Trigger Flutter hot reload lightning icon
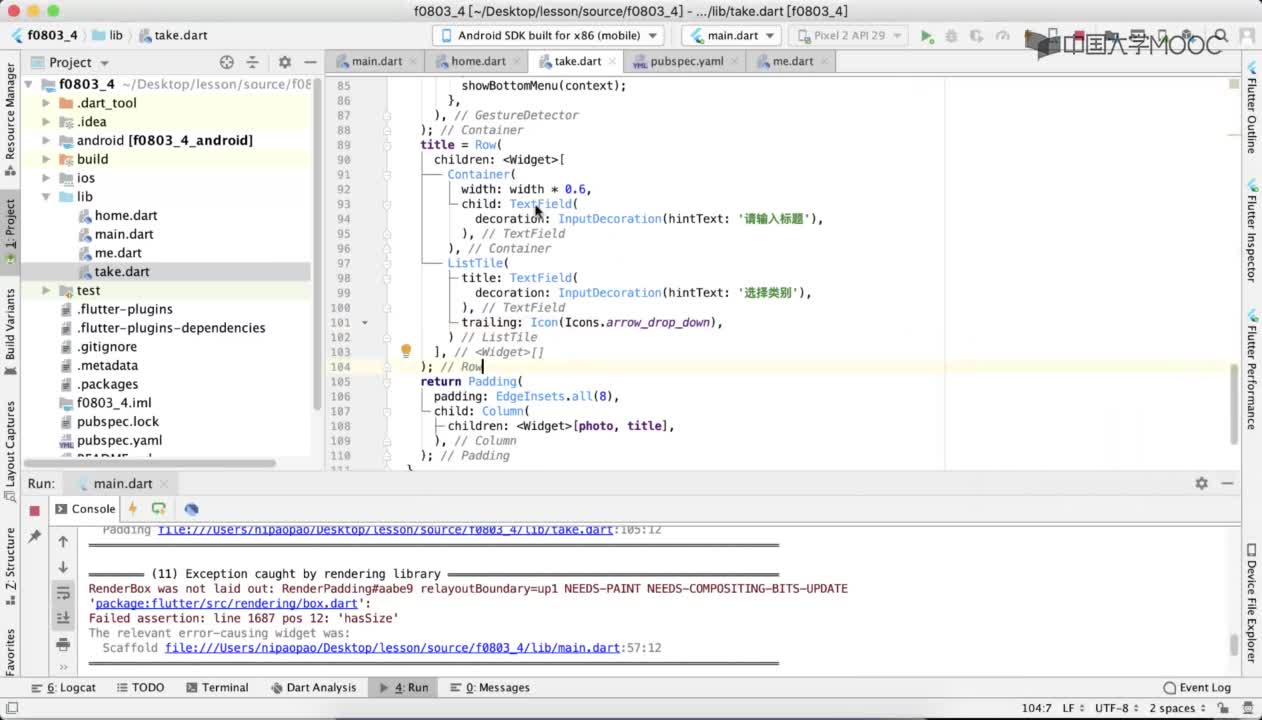The height and width of the screenshot is (720, 1262). [132, 509]
